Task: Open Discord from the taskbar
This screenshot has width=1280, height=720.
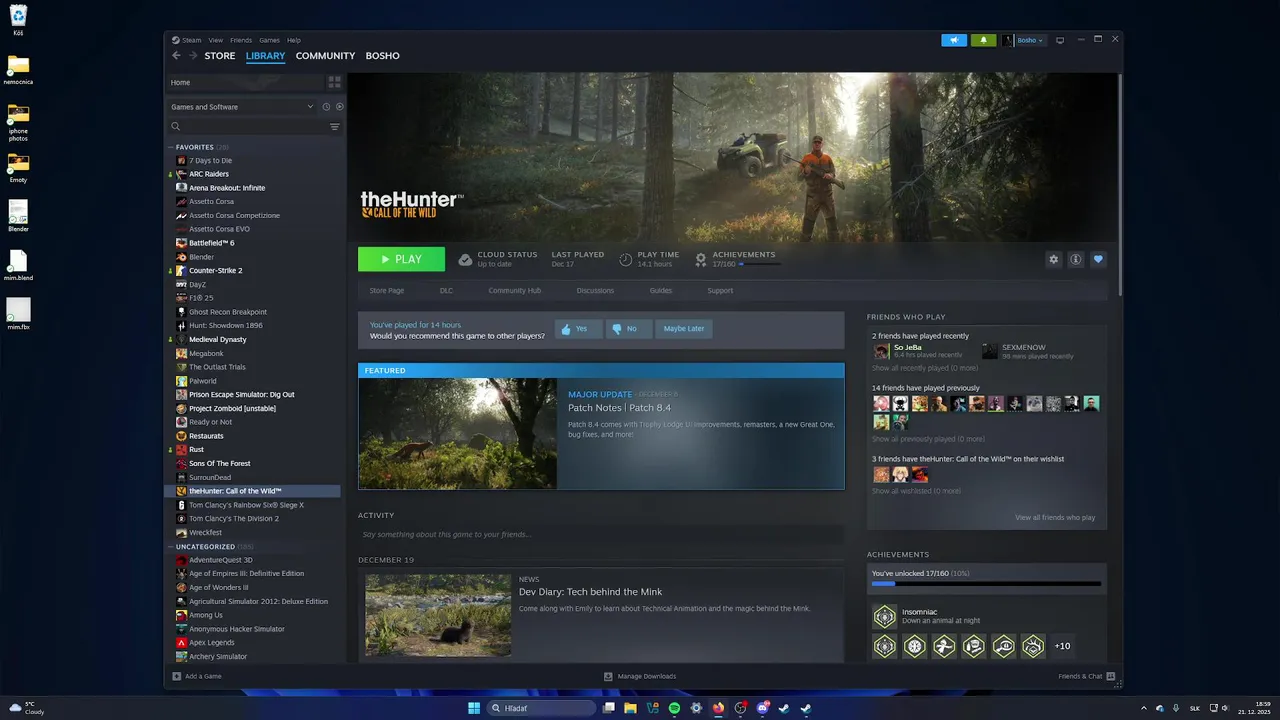Action: [x=763, y=708]
